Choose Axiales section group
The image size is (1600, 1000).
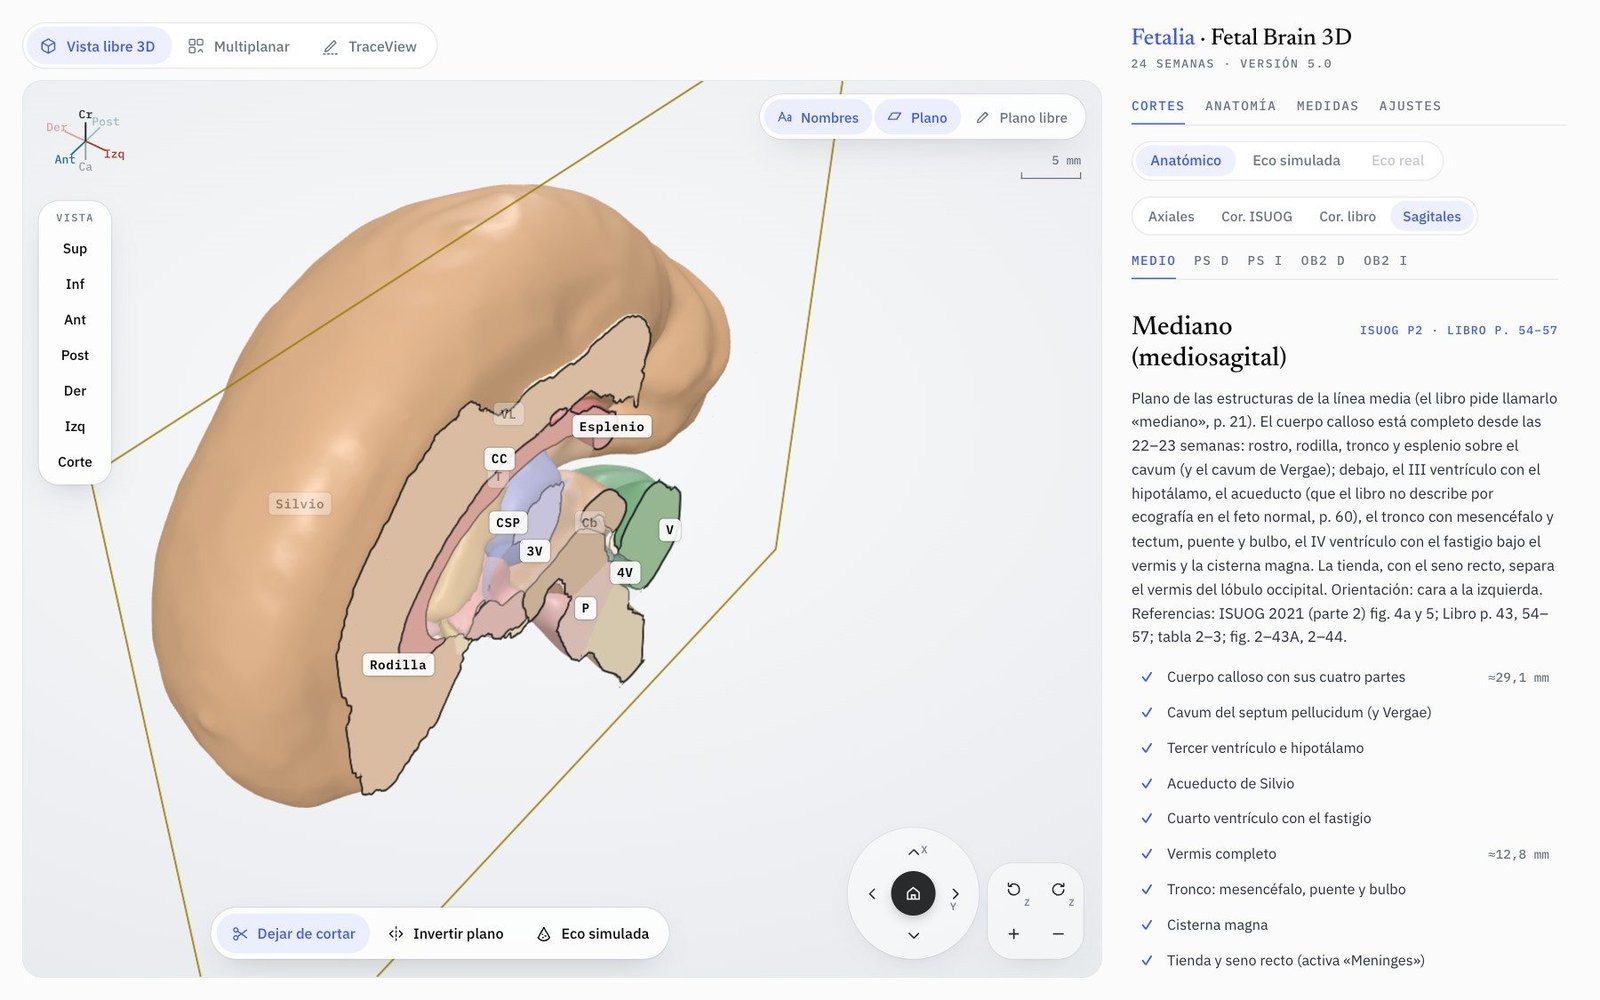pos(1171,217)
